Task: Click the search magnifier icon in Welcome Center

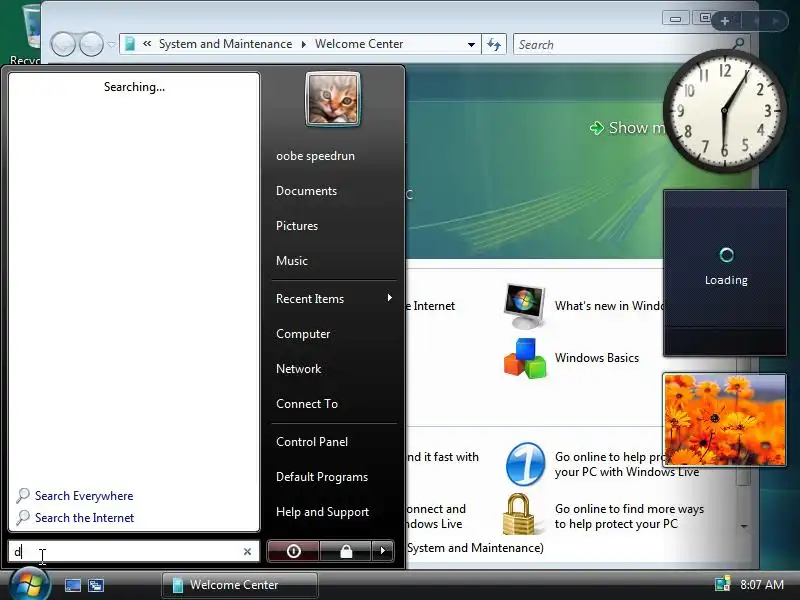Action: click(x=739, y=44)
